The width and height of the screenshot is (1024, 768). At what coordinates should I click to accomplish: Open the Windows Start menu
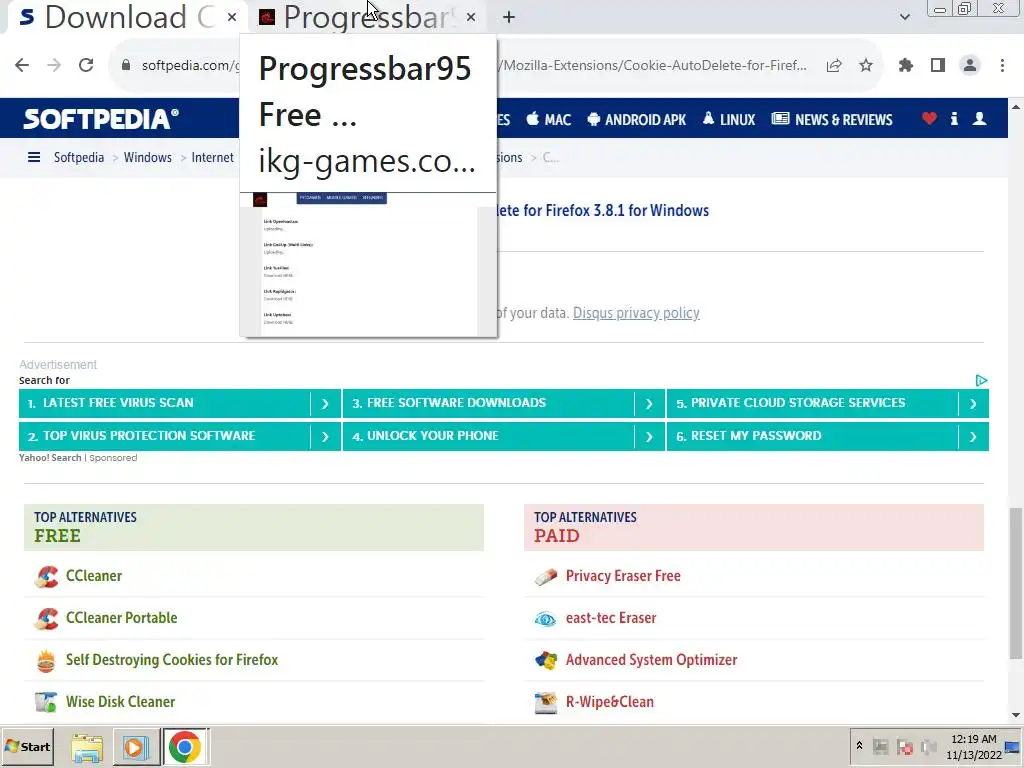point(27,746)
